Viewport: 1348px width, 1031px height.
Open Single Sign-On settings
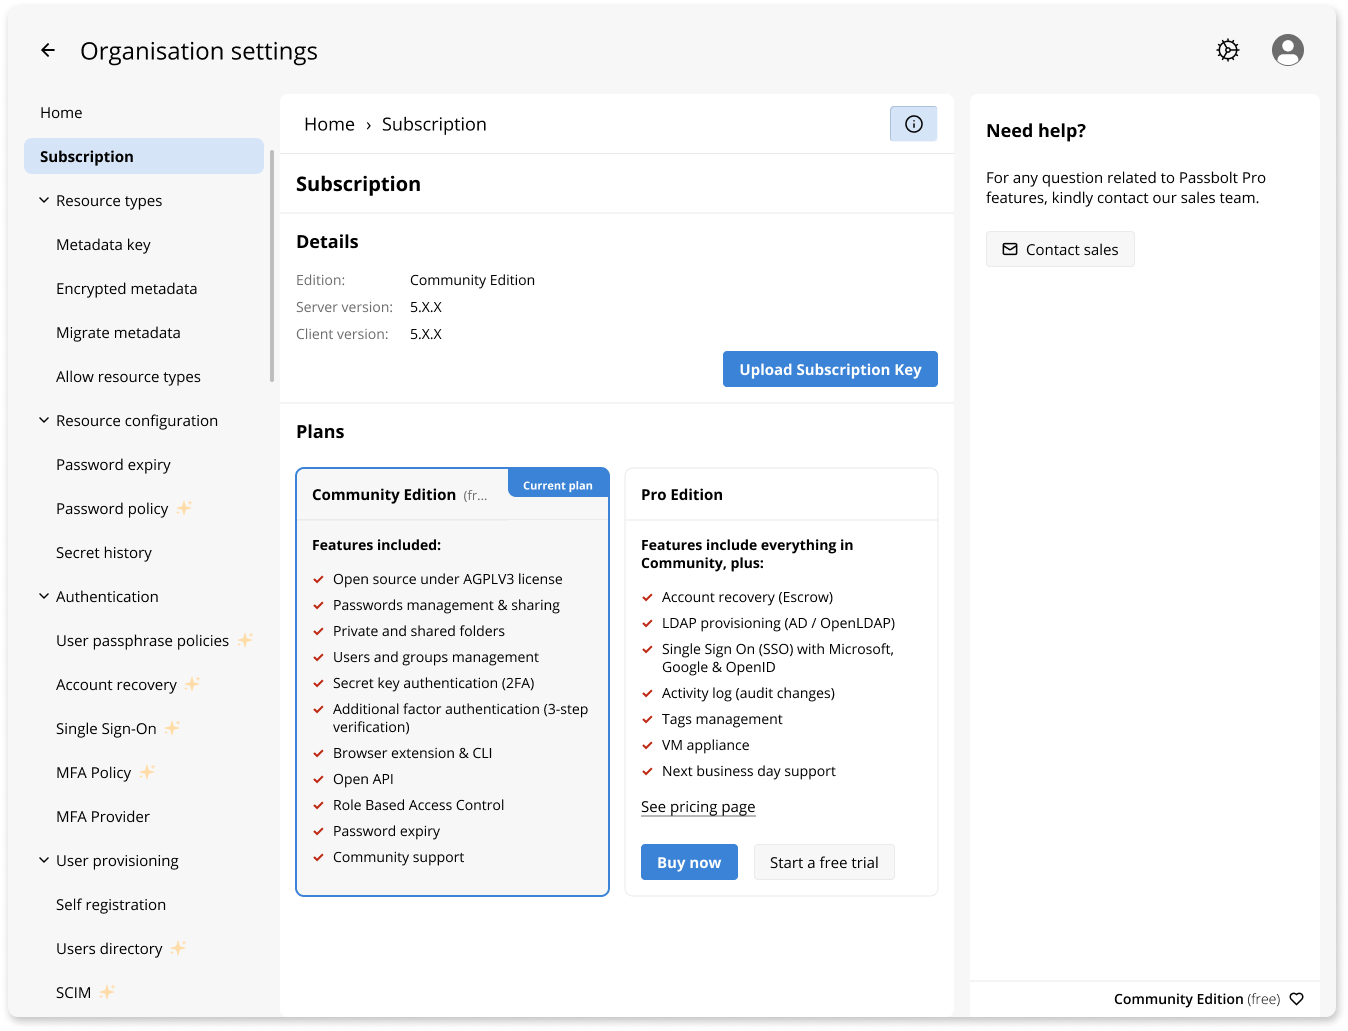106,729
